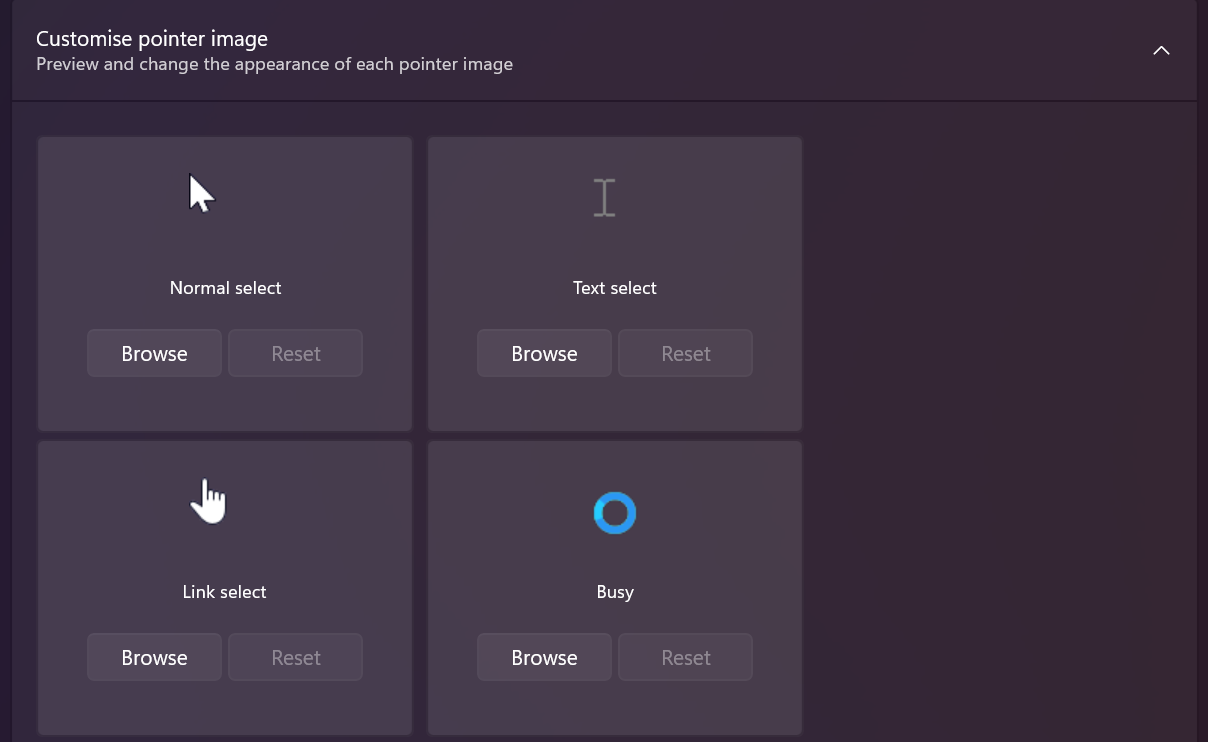
Task: Reset the Text select pointer image
Action: tap(685, 354)
